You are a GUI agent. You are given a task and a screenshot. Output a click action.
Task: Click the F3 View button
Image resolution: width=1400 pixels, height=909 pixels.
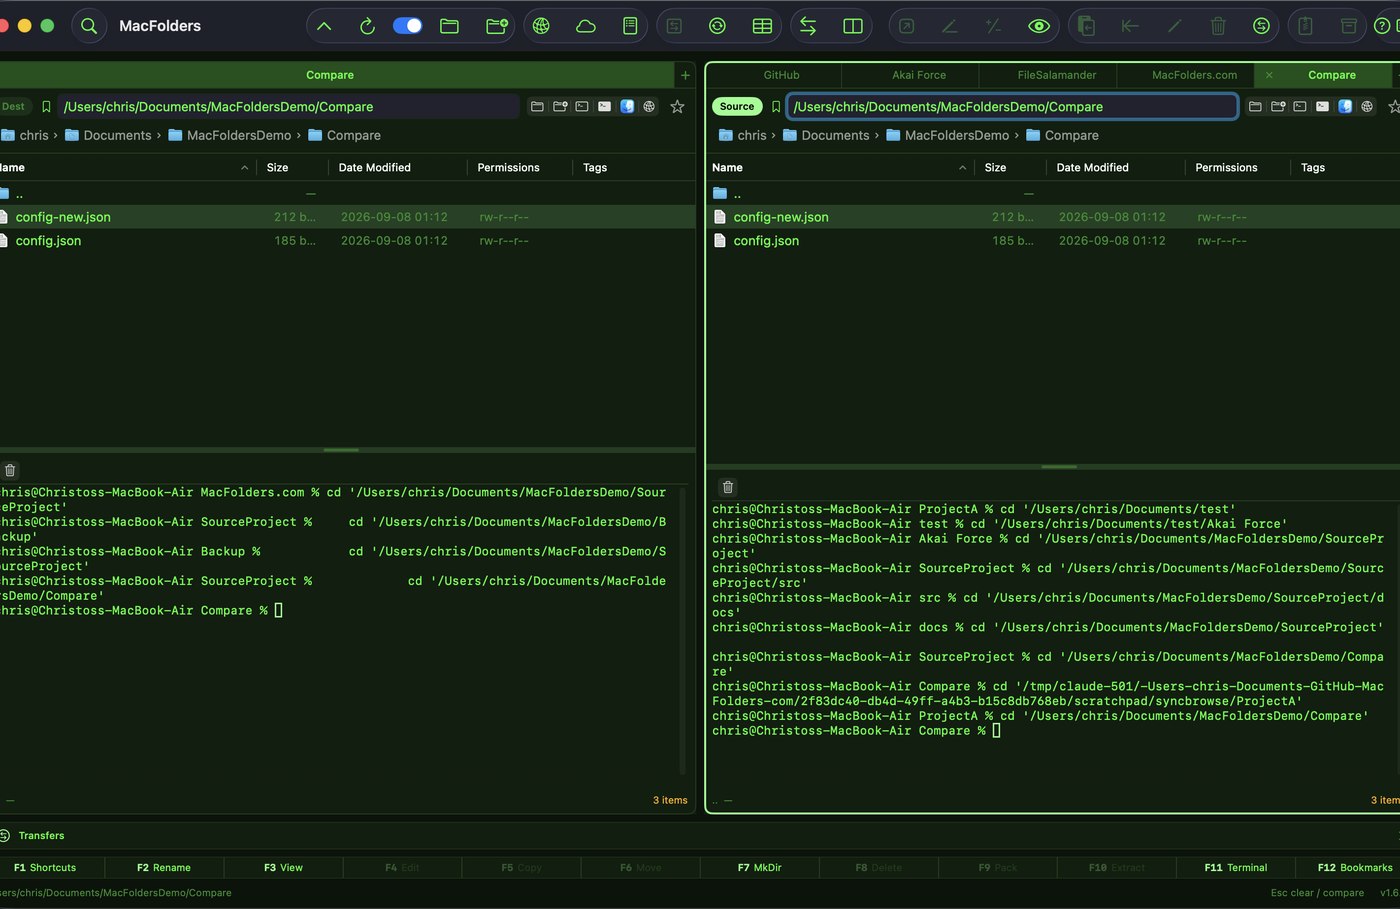[x=283, y=868]
